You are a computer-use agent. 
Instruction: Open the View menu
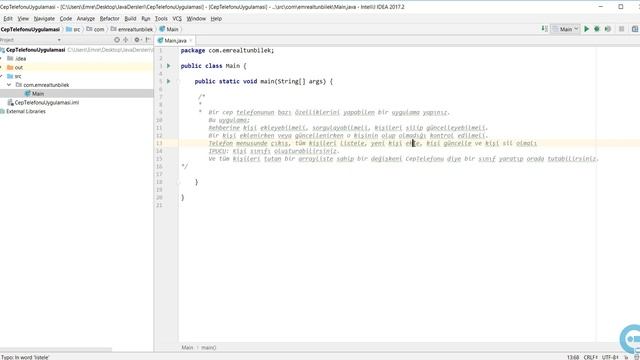tap(23, 19)
